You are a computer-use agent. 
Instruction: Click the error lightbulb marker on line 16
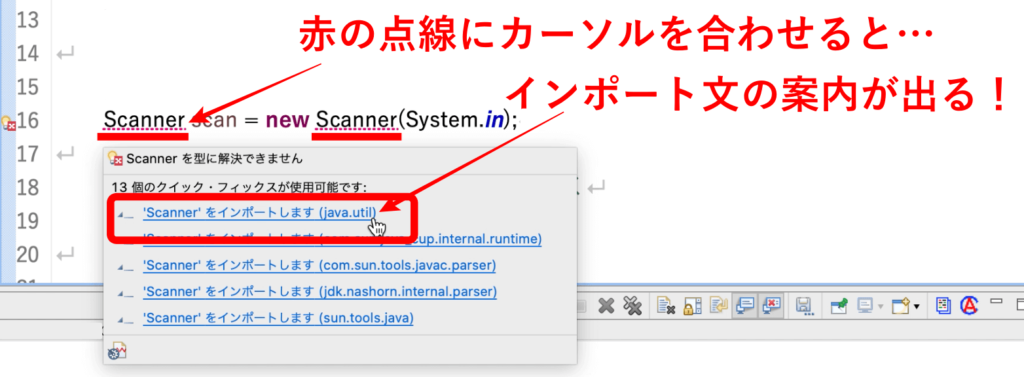point(8,122)
